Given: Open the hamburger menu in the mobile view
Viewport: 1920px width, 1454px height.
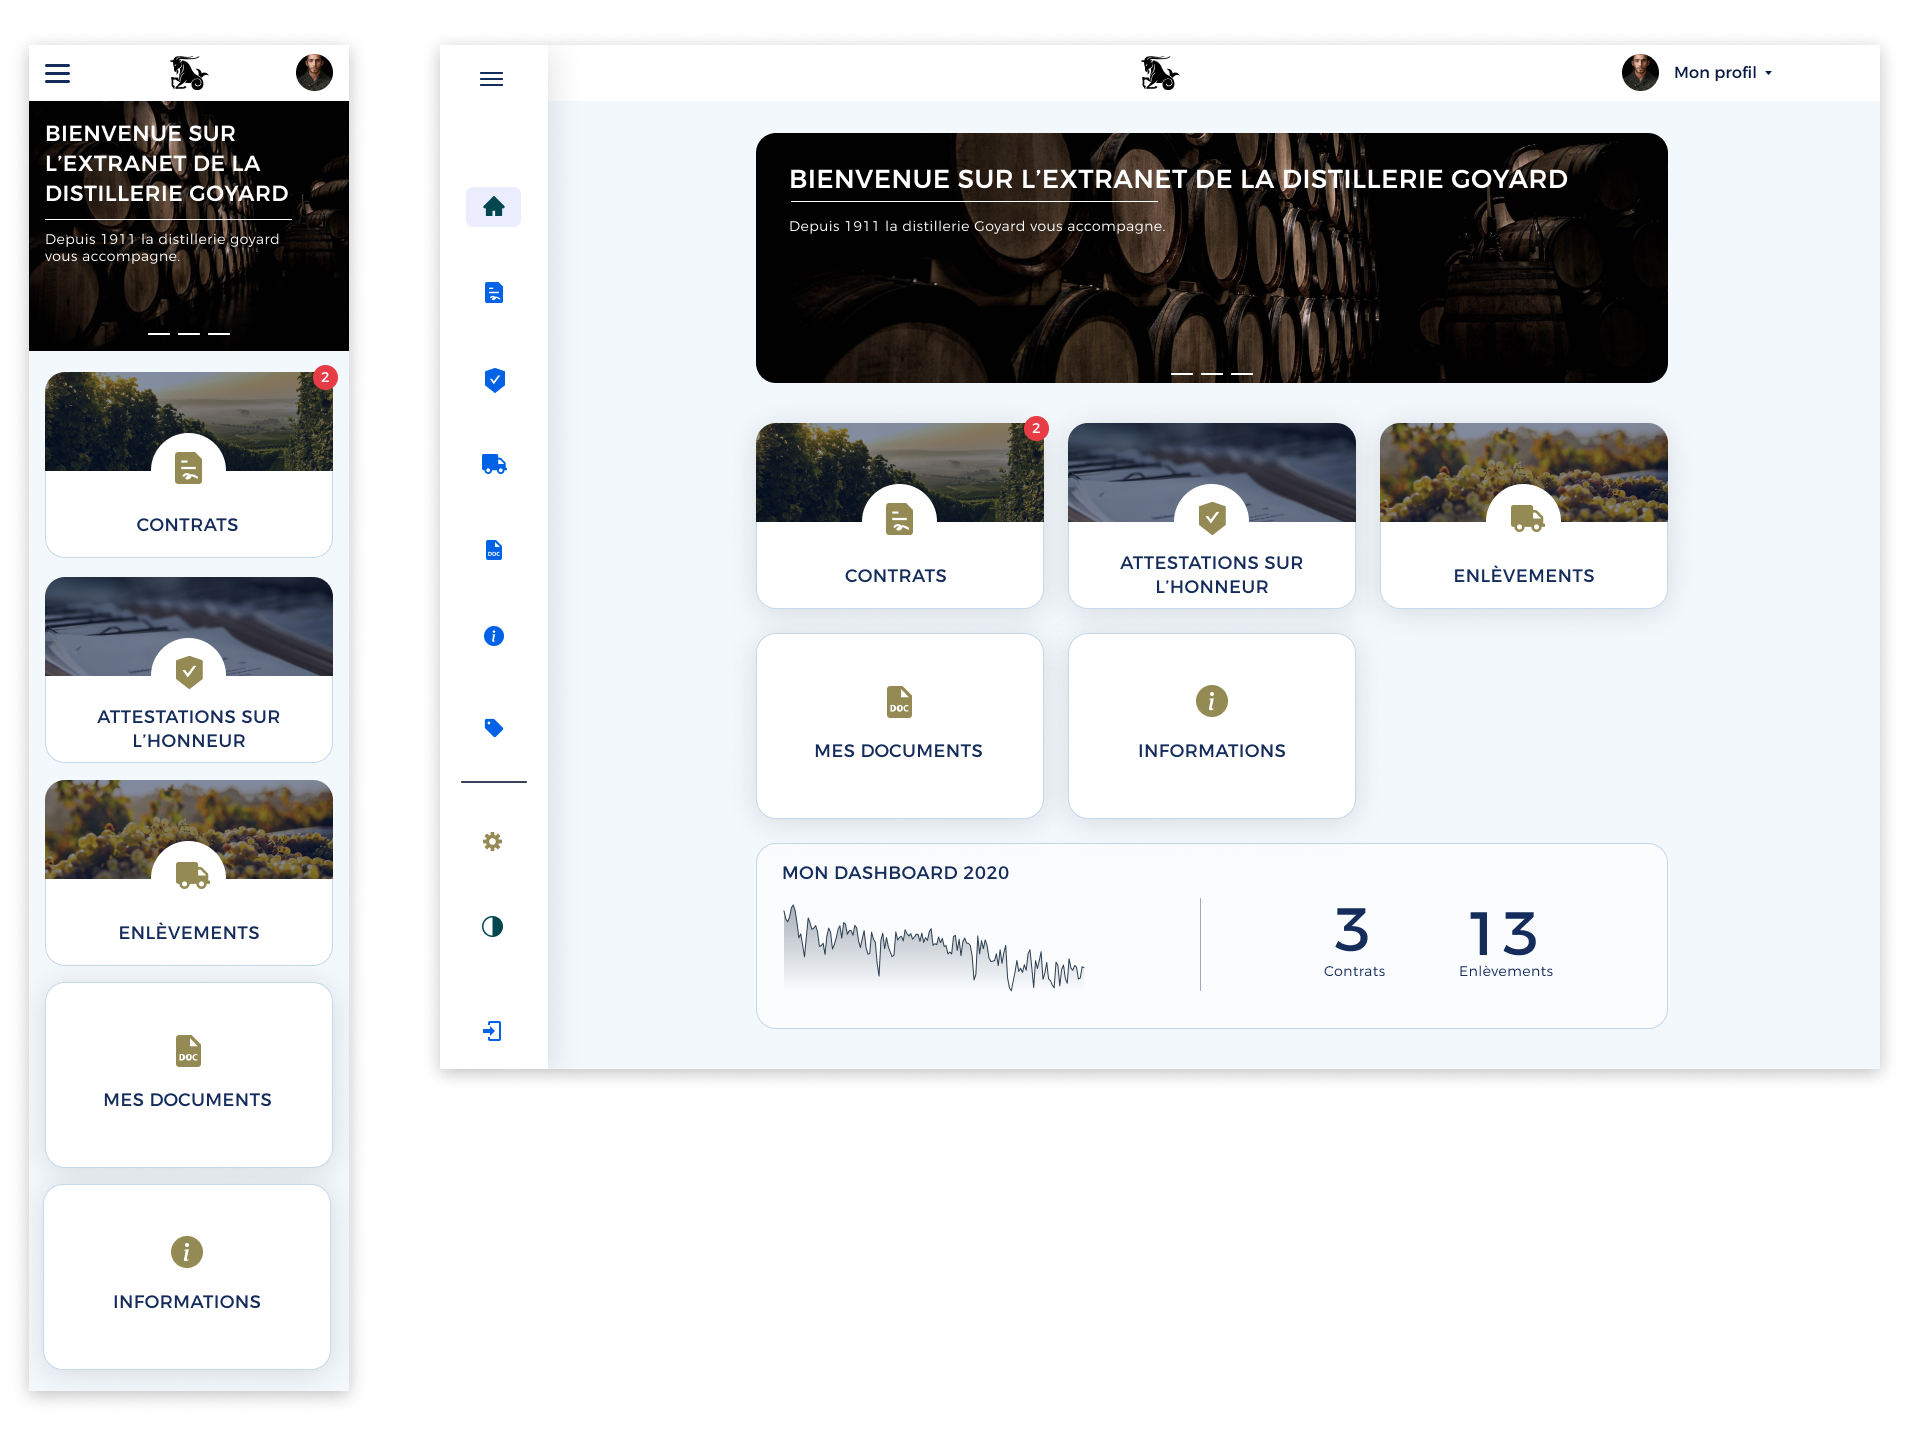Looking at the screenshot, I should 58,73.
